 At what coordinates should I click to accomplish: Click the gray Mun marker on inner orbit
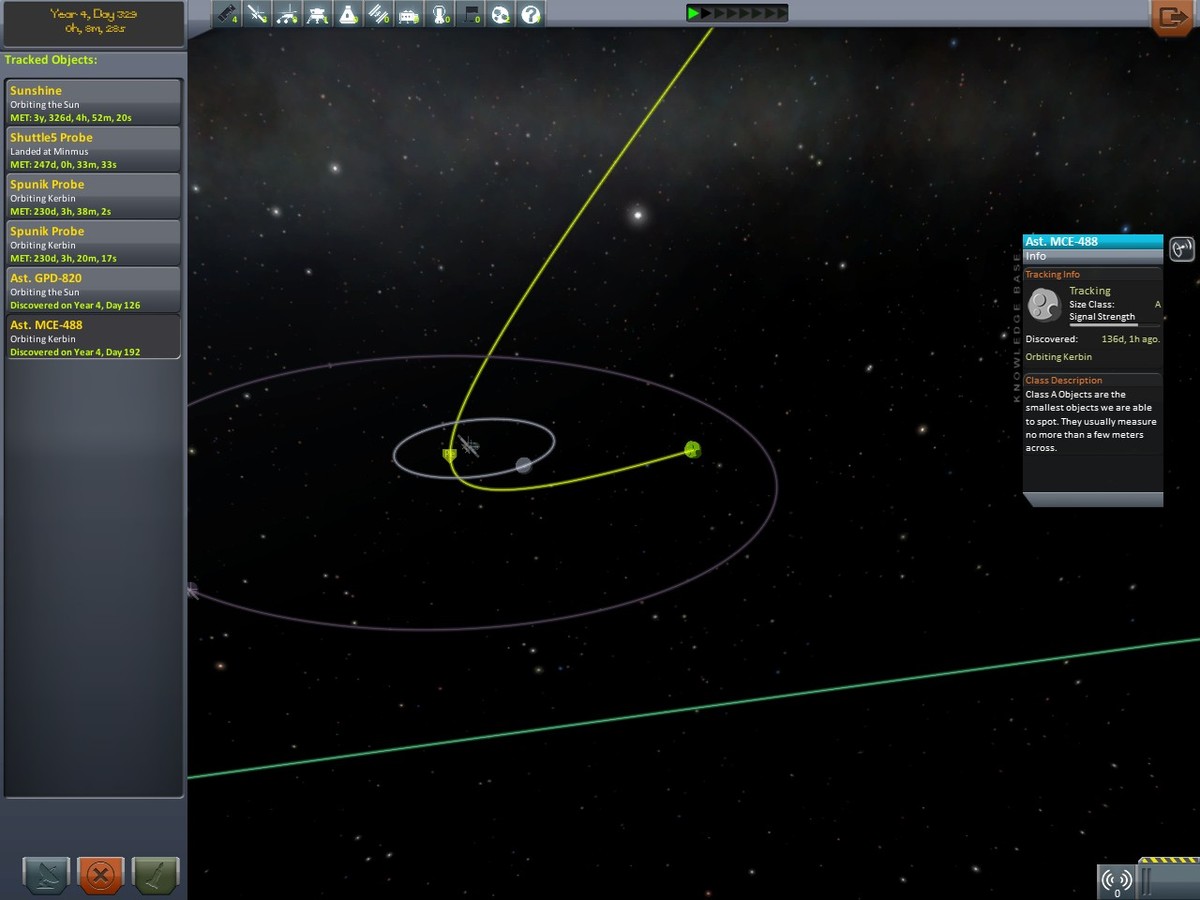point(523,465)
